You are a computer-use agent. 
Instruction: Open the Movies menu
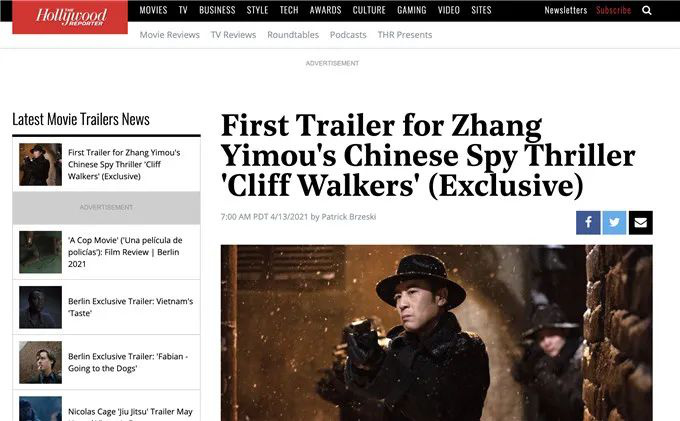click(153, 10)
